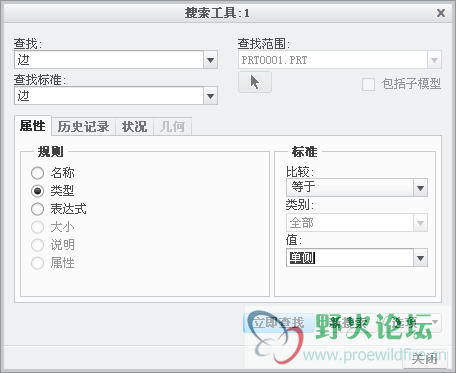Select the 大小 rule radio button

(37, 227)
